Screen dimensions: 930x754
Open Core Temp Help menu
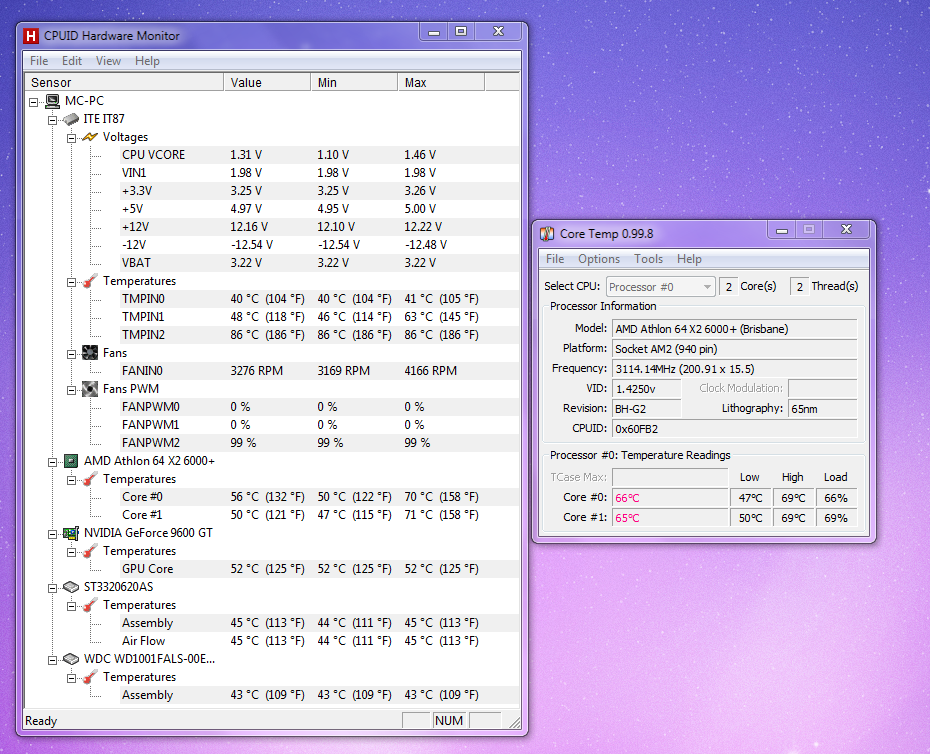689,259
